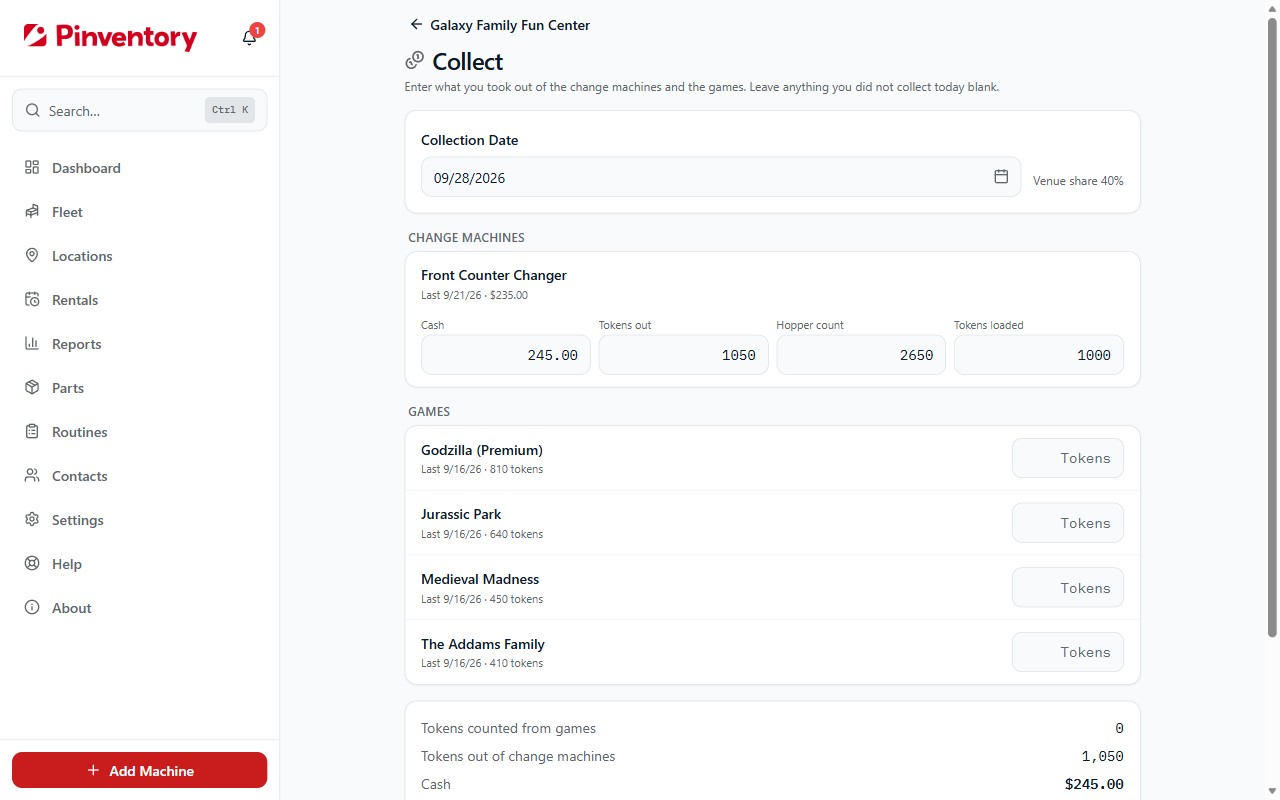Screen dimensions: 1280x800
Task: Edit the Cash field showing 245.00
Action: pyautogui.click(x=506, y=355)
